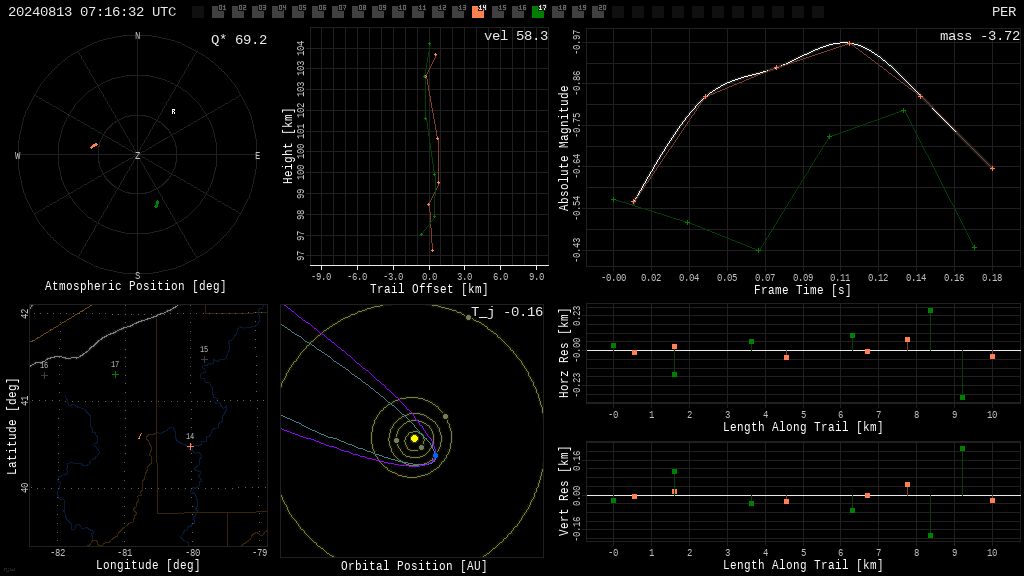The image size is (1024, 576).
Task: Click station 17 green cross marker on map
Action: point(116,375)
